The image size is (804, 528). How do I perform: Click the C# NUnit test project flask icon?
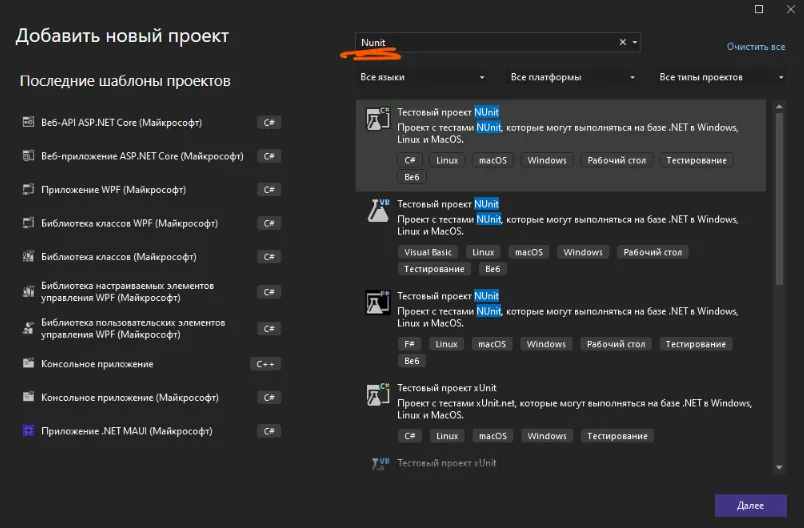point(377,119)
